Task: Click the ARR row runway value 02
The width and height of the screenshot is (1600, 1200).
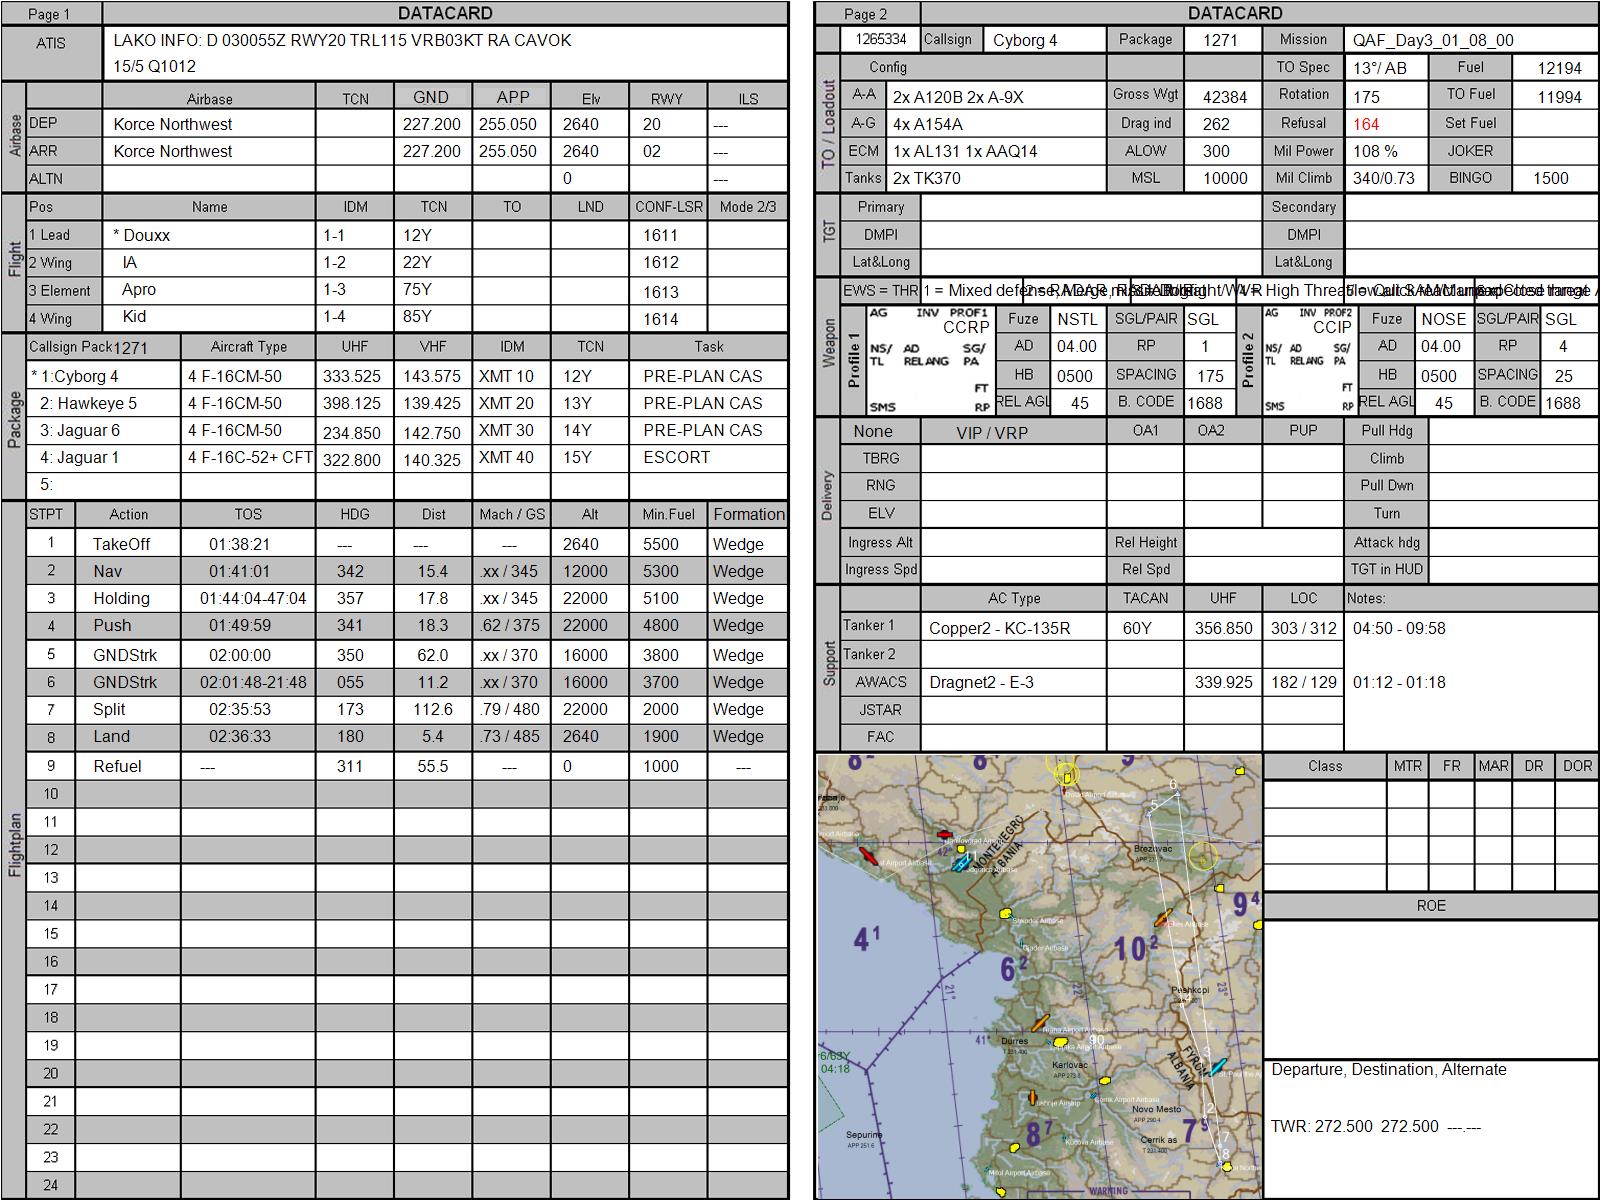Action: pos(651,151)
